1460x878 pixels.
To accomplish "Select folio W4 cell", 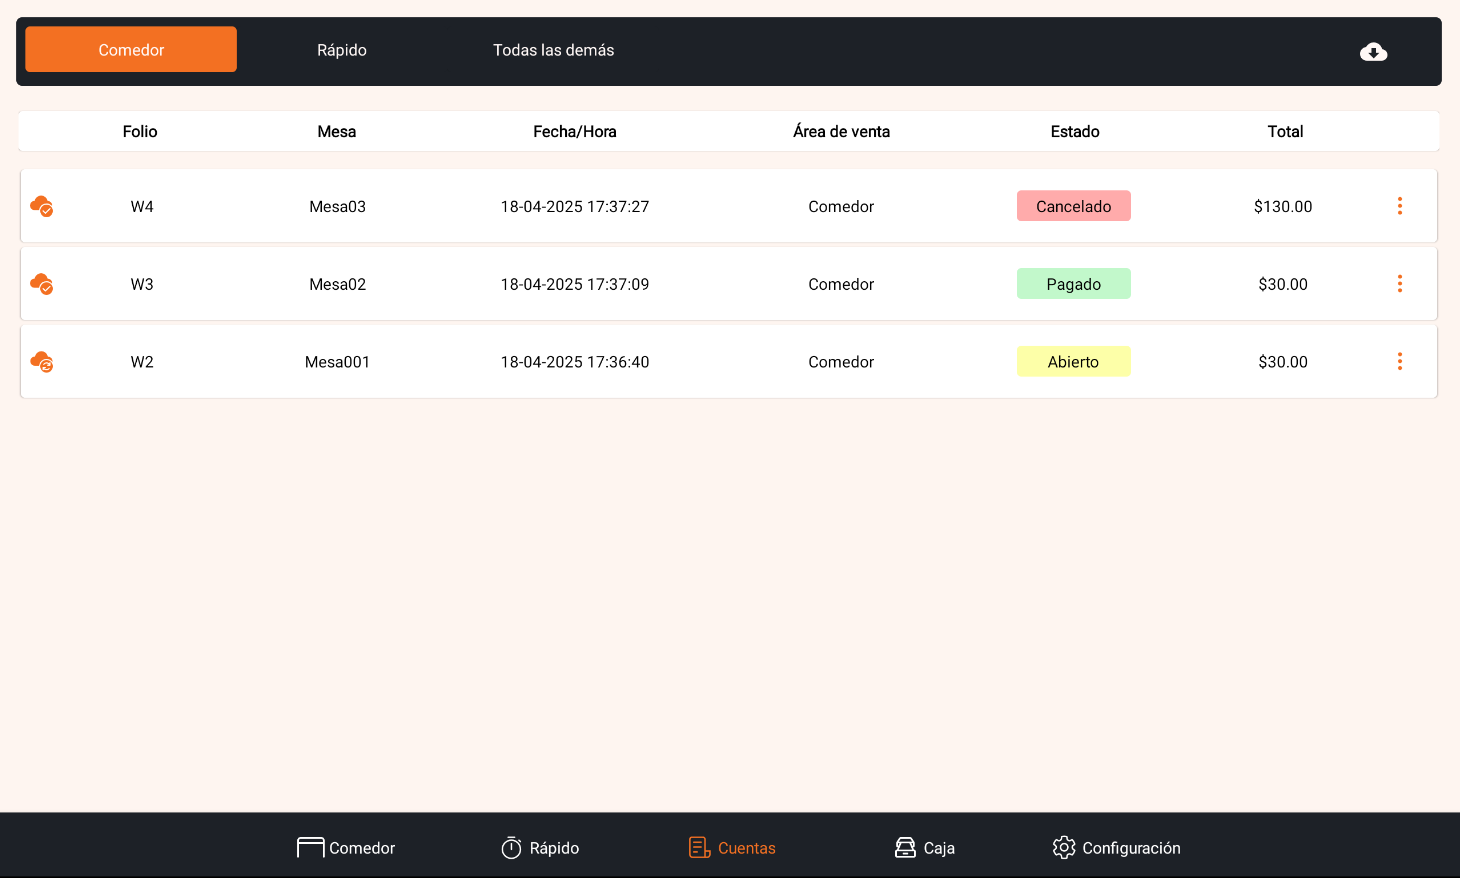I will tap(142, 207).
